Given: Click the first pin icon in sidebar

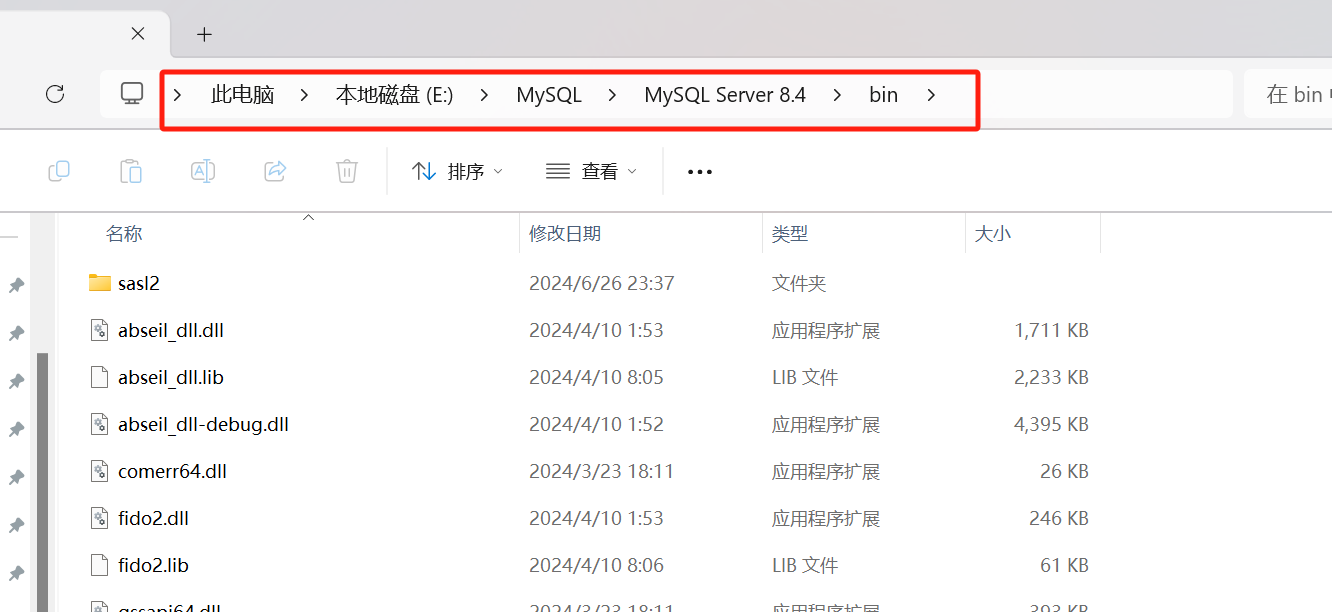Looking at the screenshot, I should point(16,286).
